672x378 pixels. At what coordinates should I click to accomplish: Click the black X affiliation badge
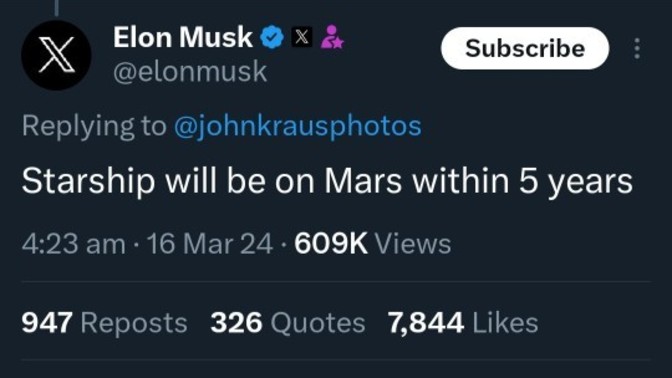coord(302,37)
